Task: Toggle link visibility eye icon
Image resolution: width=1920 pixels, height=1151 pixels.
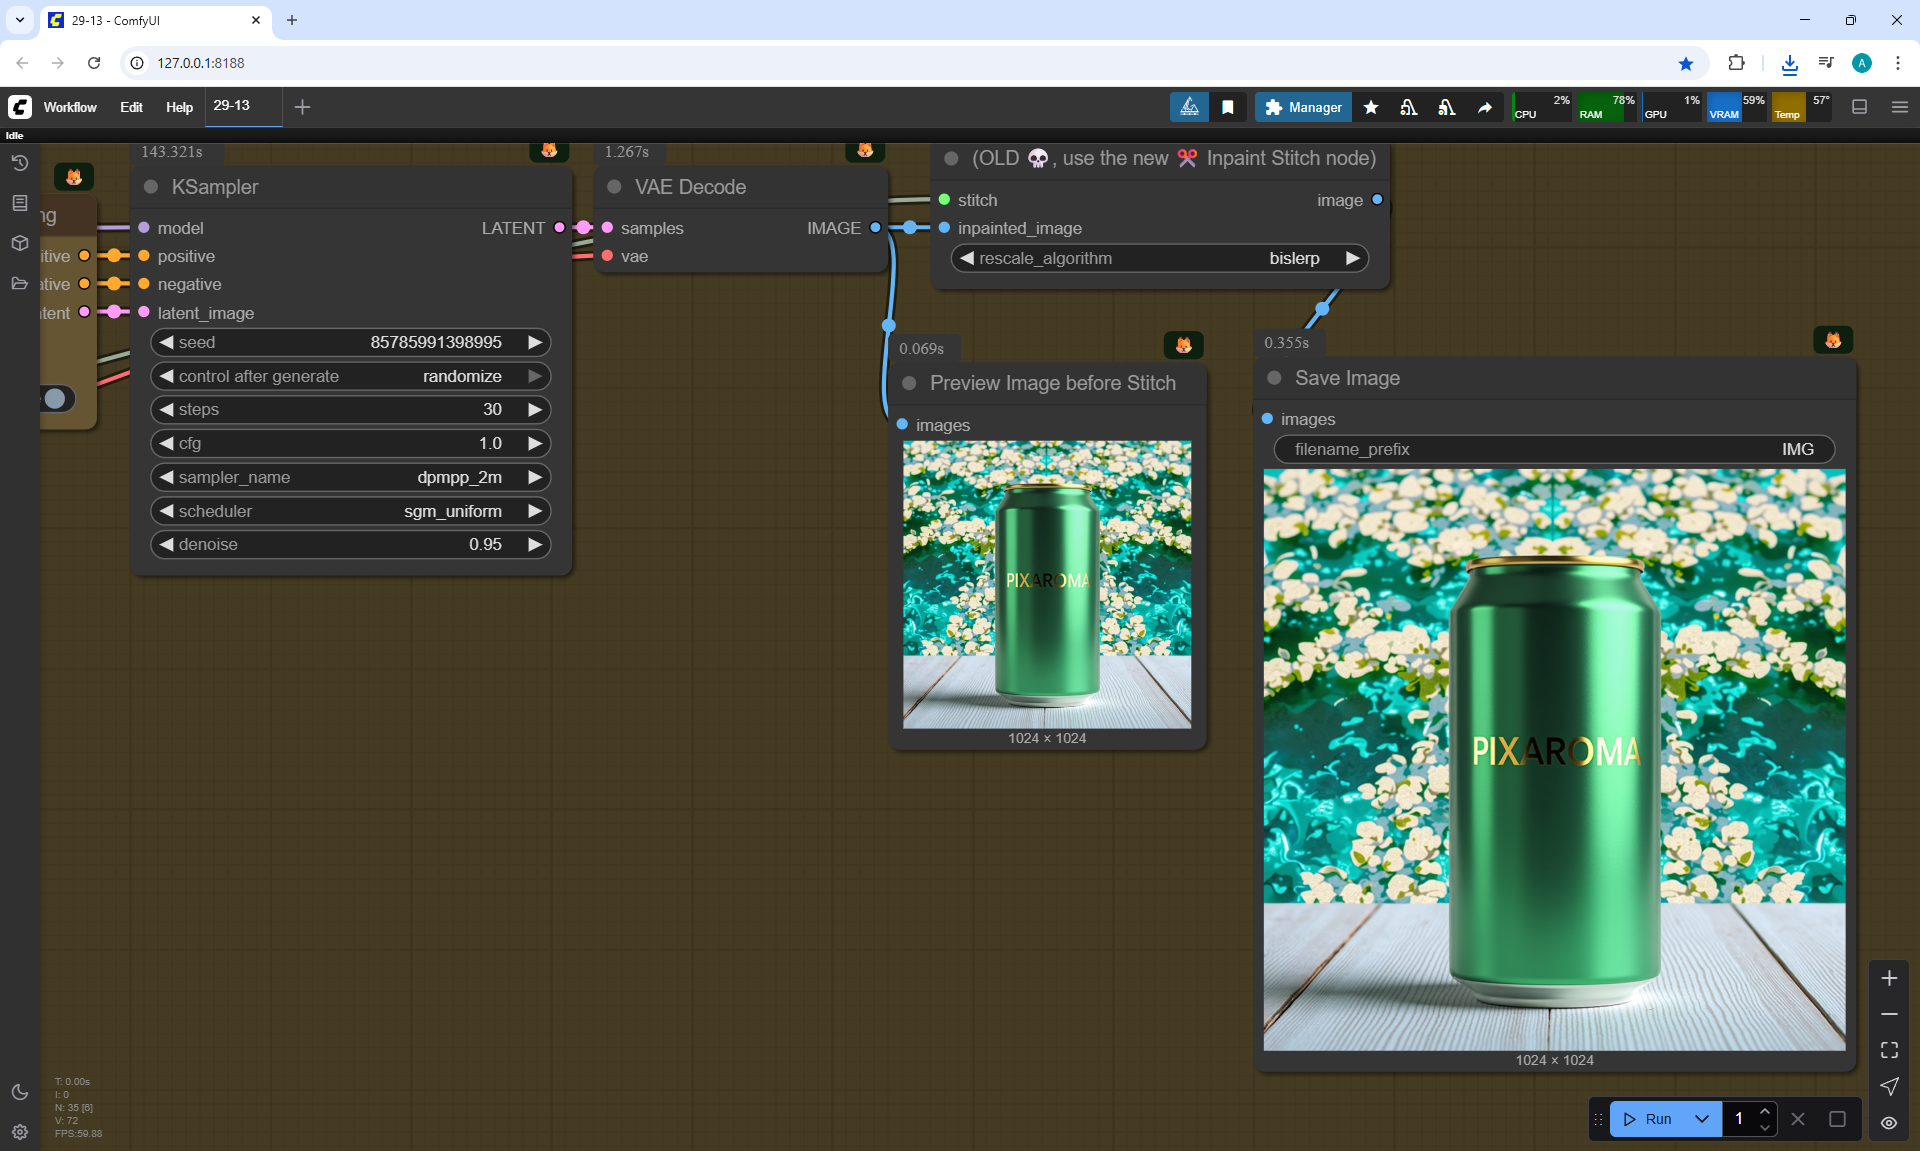Action: [1889, 1123]
